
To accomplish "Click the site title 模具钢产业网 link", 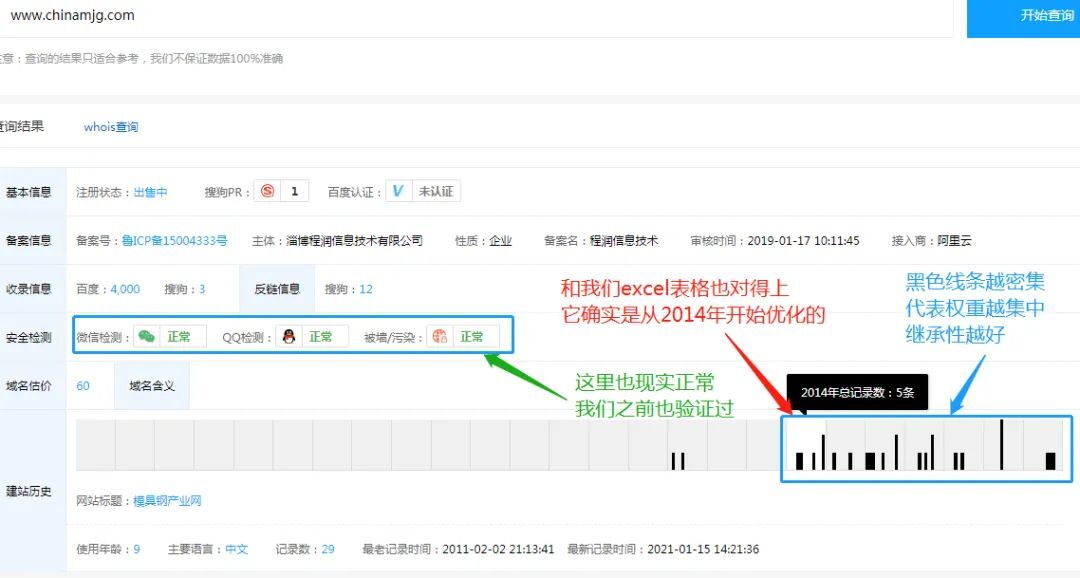I will [x=167, y=500].
